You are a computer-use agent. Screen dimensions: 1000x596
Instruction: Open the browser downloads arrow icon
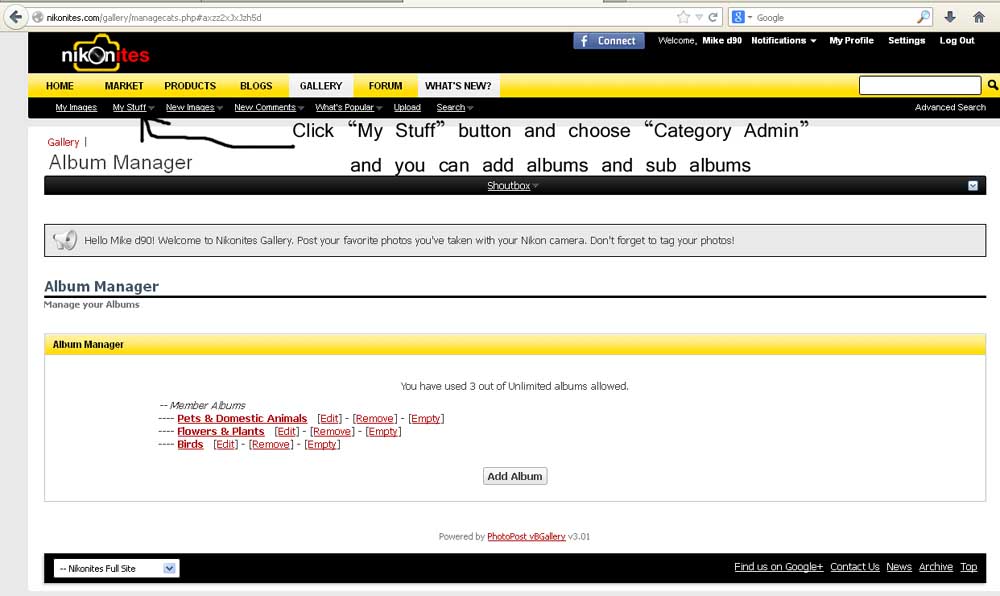click(950, 17)
